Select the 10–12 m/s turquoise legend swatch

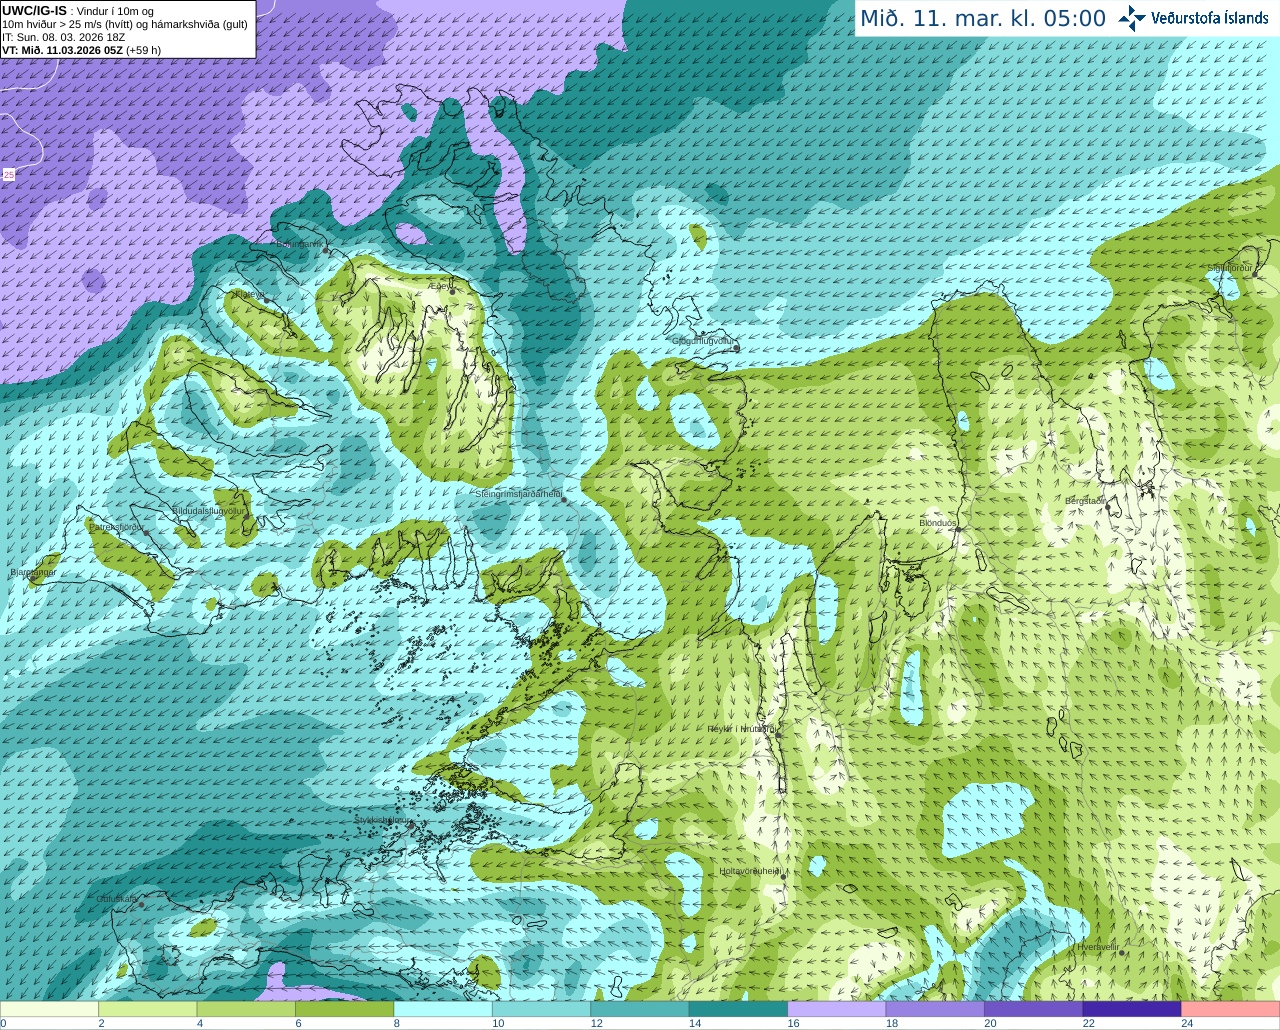[x=542, y=1009]
